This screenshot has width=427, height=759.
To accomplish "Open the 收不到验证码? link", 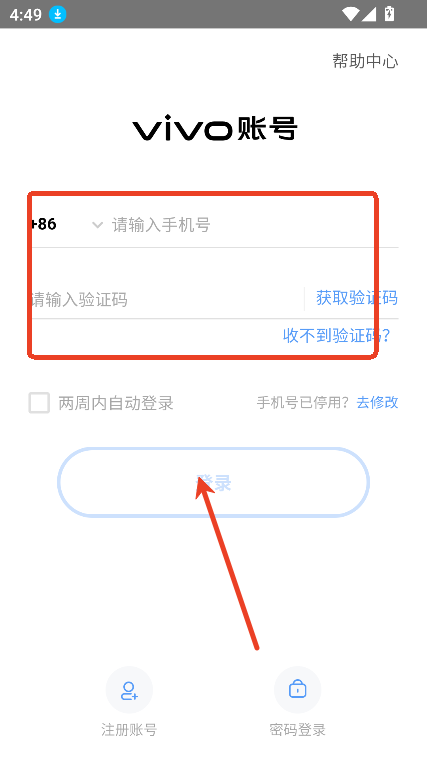I will (x=336, y=335).
